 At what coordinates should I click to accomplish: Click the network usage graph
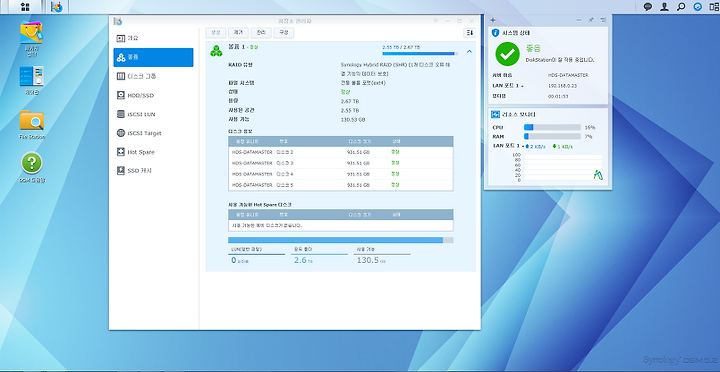562,168
